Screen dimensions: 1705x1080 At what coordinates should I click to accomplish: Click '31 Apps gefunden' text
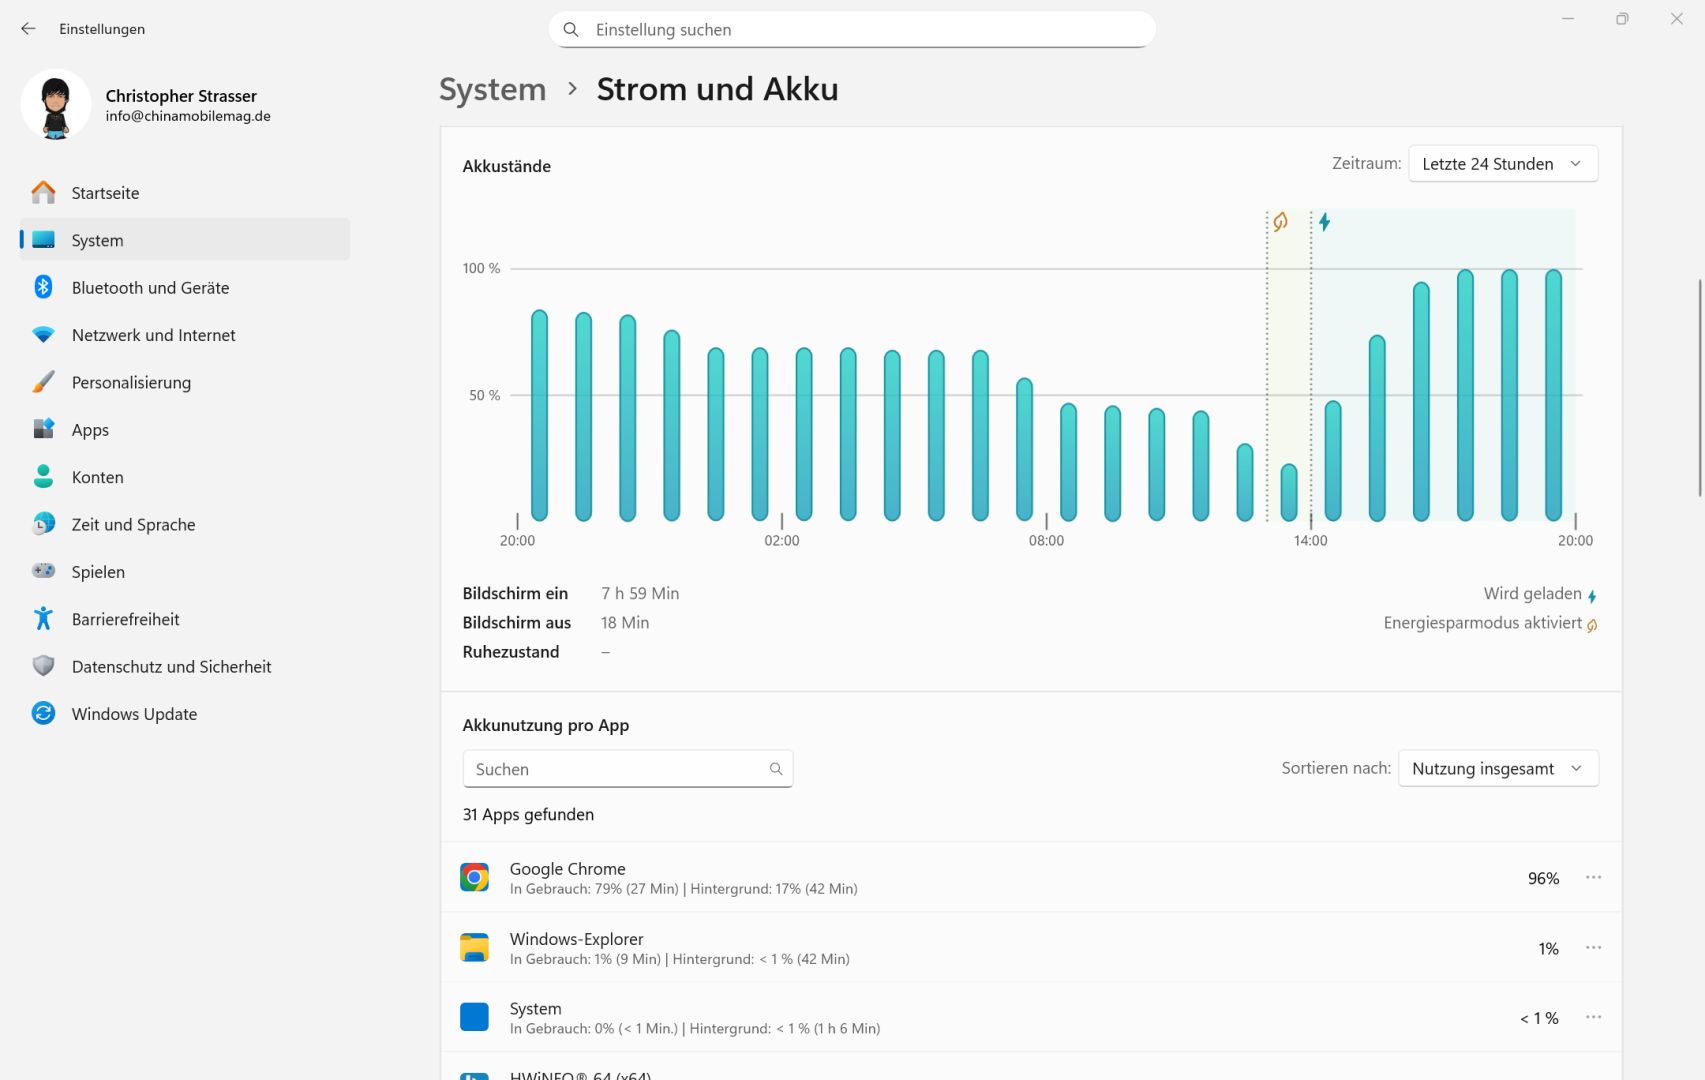point(528,814)
